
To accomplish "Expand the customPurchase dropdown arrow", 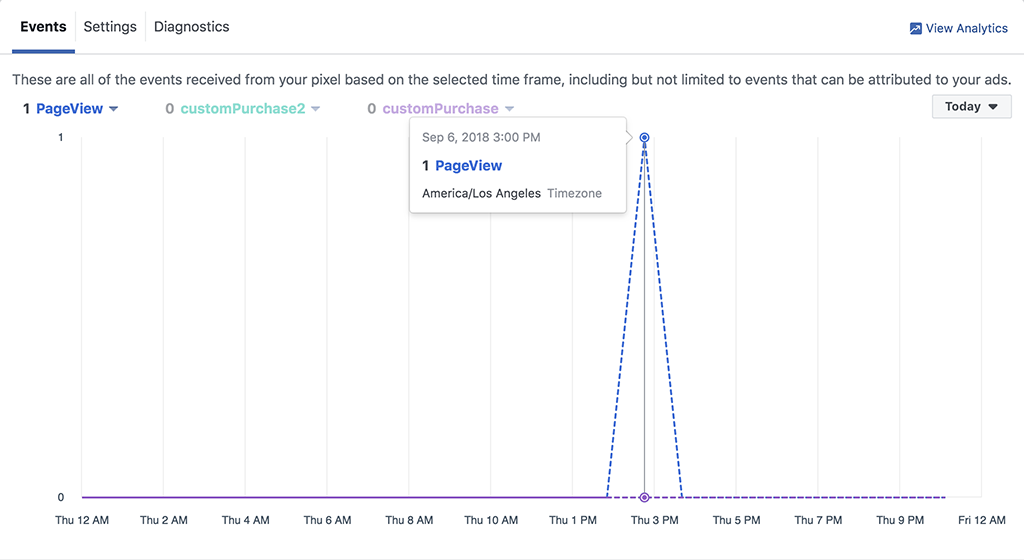I will [509, 109].
